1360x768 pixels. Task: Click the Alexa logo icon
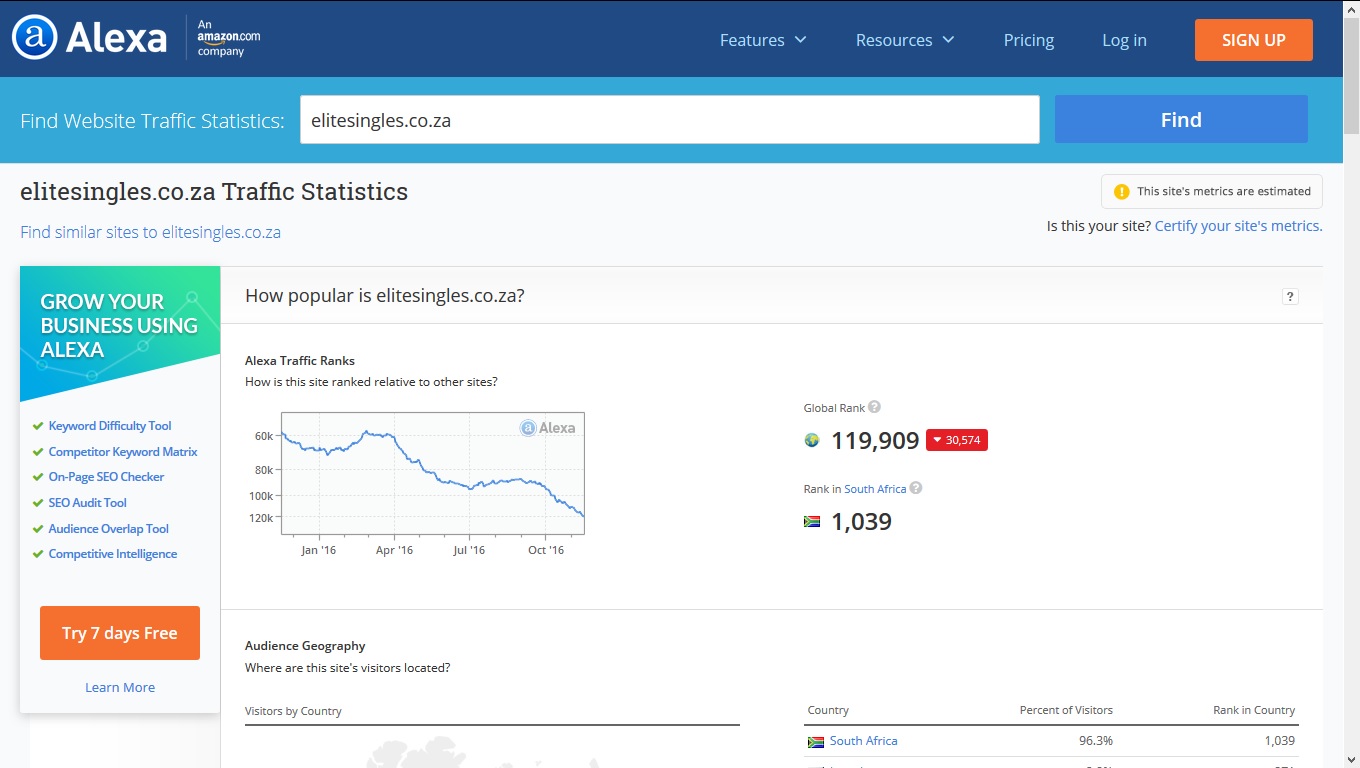point(35,38)
